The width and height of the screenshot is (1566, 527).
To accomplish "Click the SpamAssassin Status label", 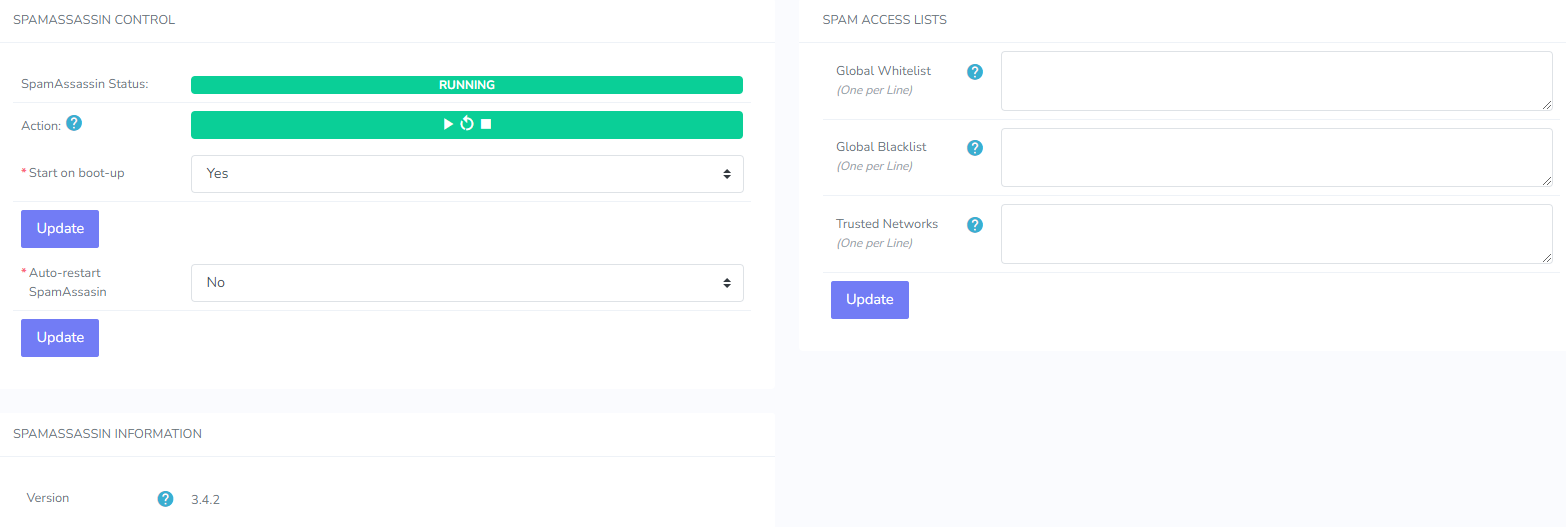I will pos(85,84).
